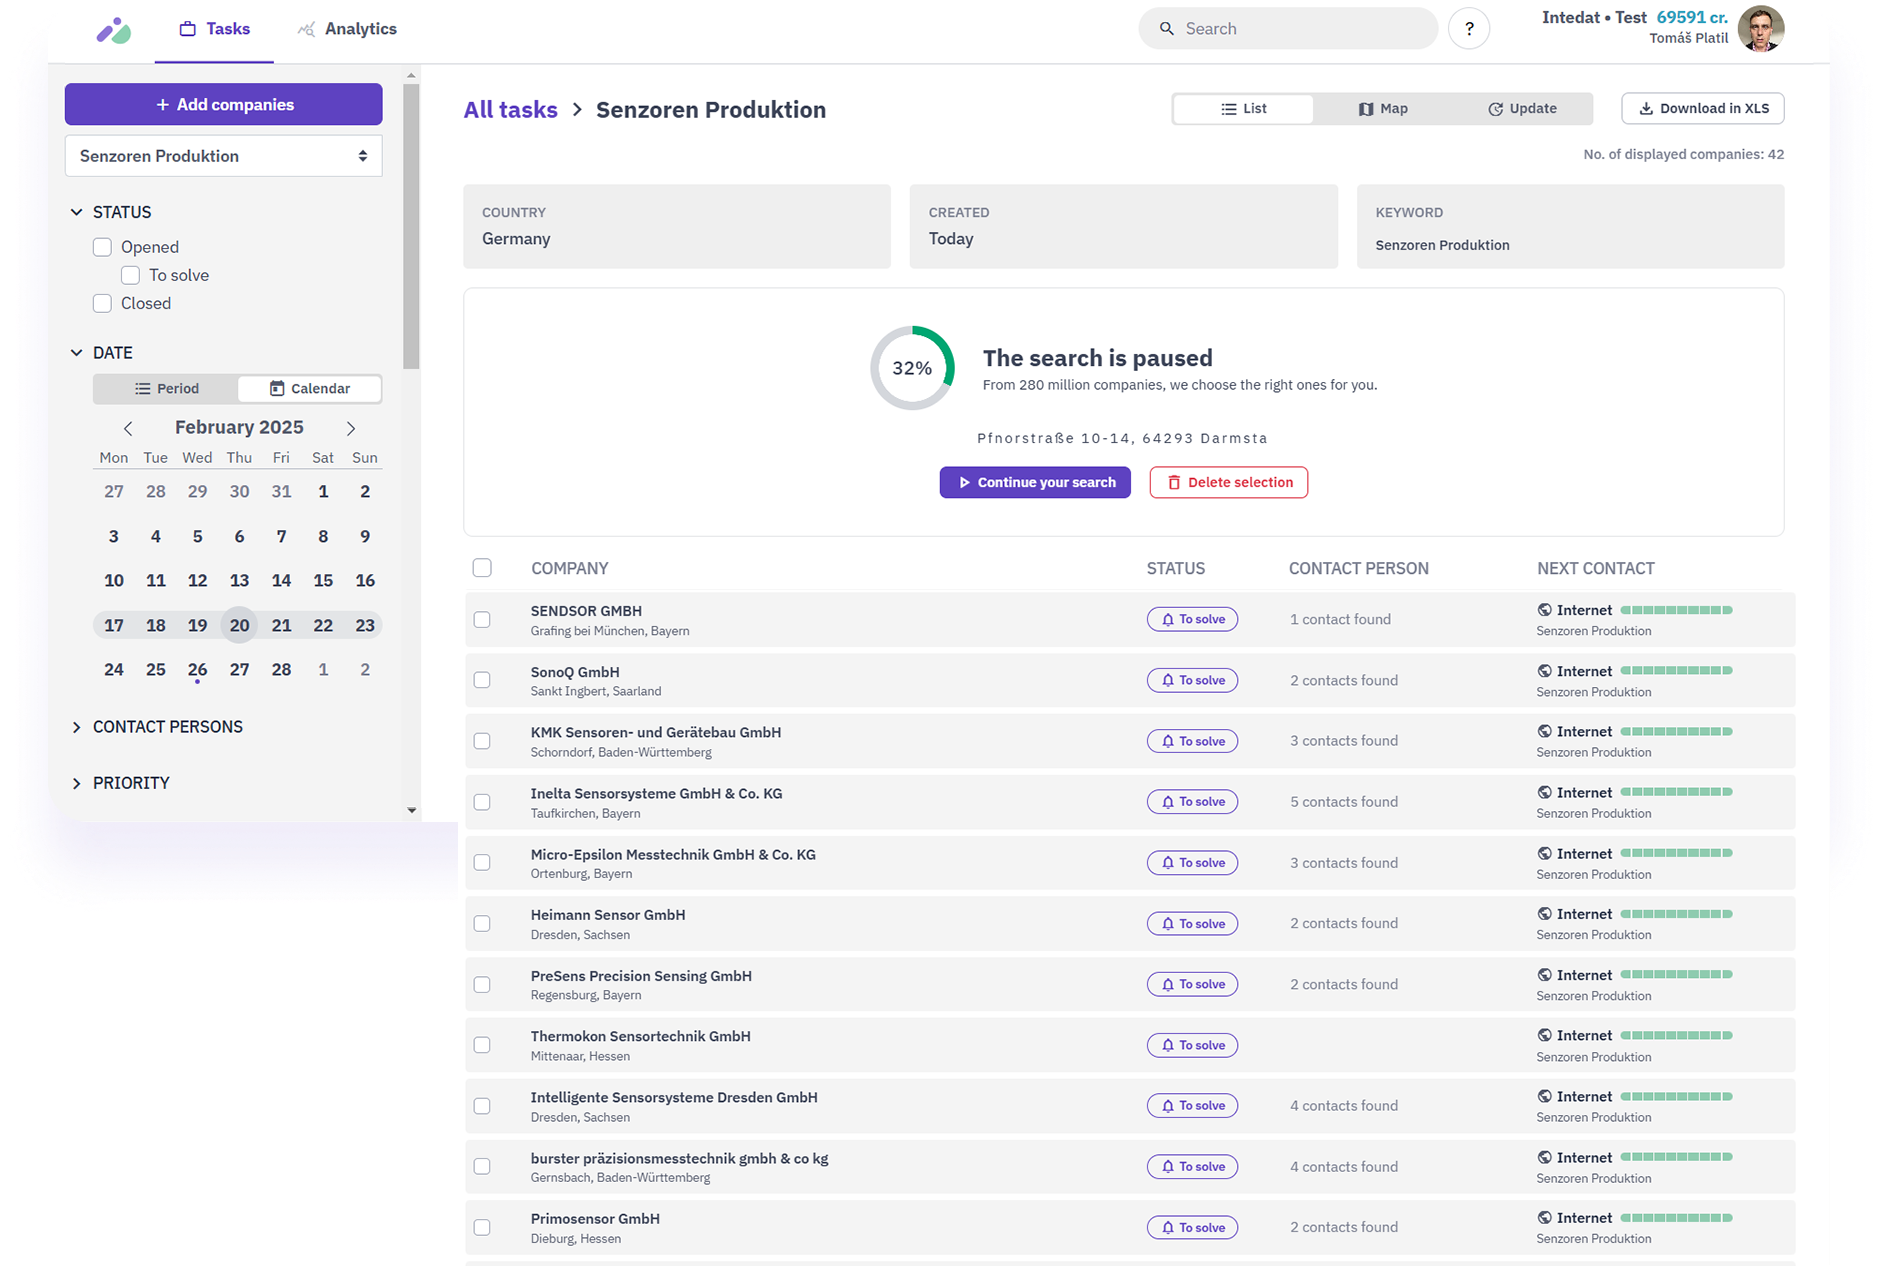Click globe icon in Thermokon row
1878x1266 pixels.
[x=1544, y=1036]
